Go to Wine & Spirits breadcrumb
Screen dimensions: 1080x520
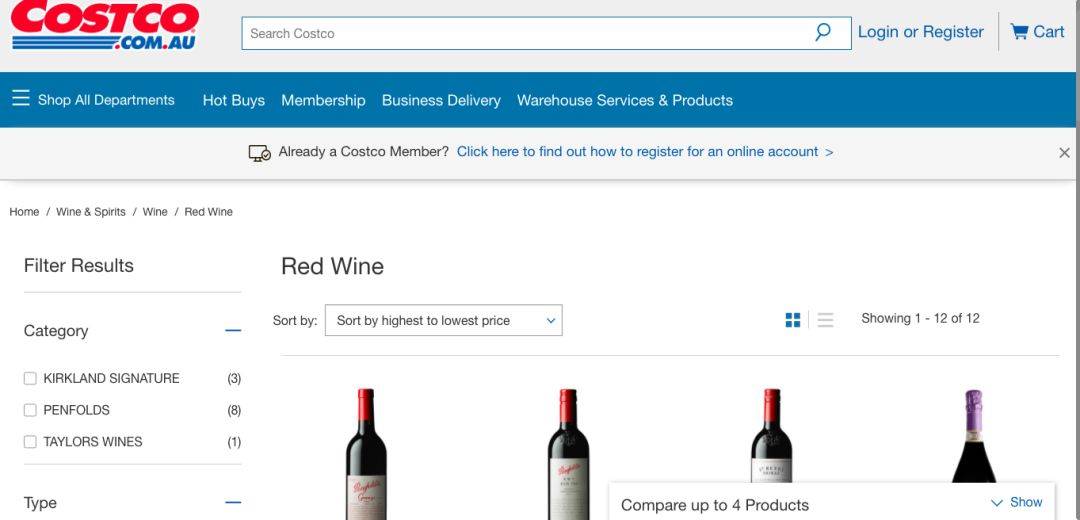pos(91,211)
